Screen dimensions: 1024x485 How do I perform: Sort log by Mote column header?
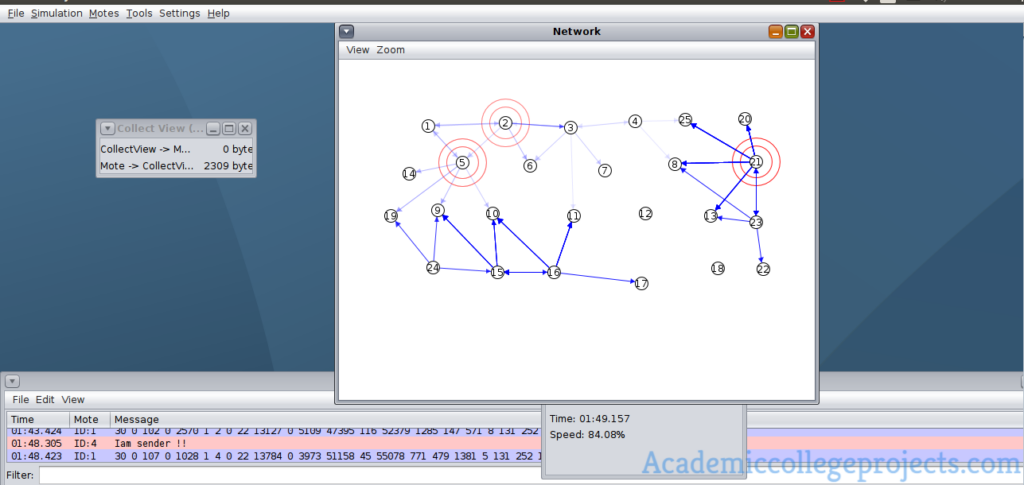click(x=89, y=419)
